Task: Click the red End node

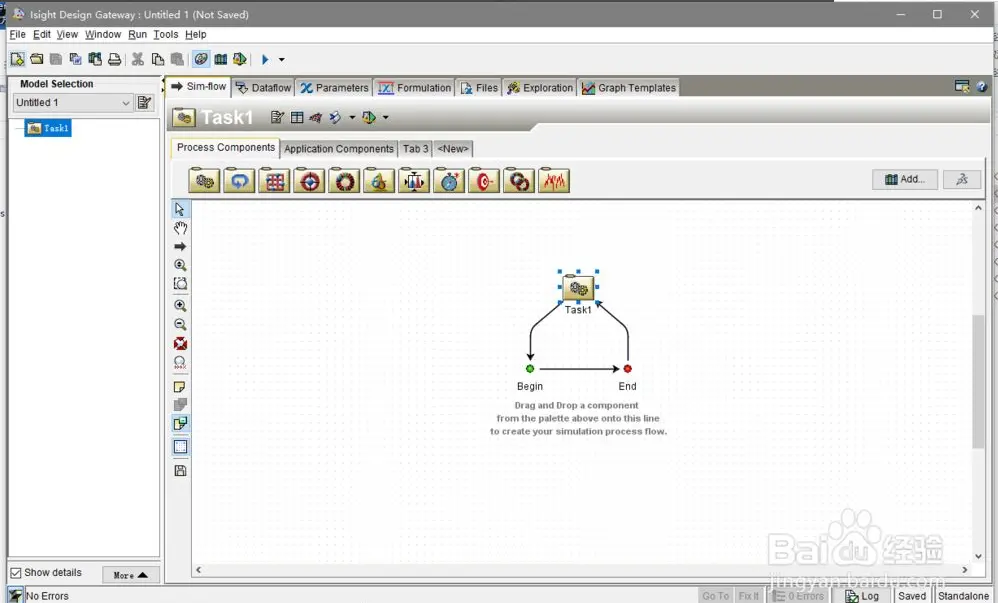Action: pos(628,369)
